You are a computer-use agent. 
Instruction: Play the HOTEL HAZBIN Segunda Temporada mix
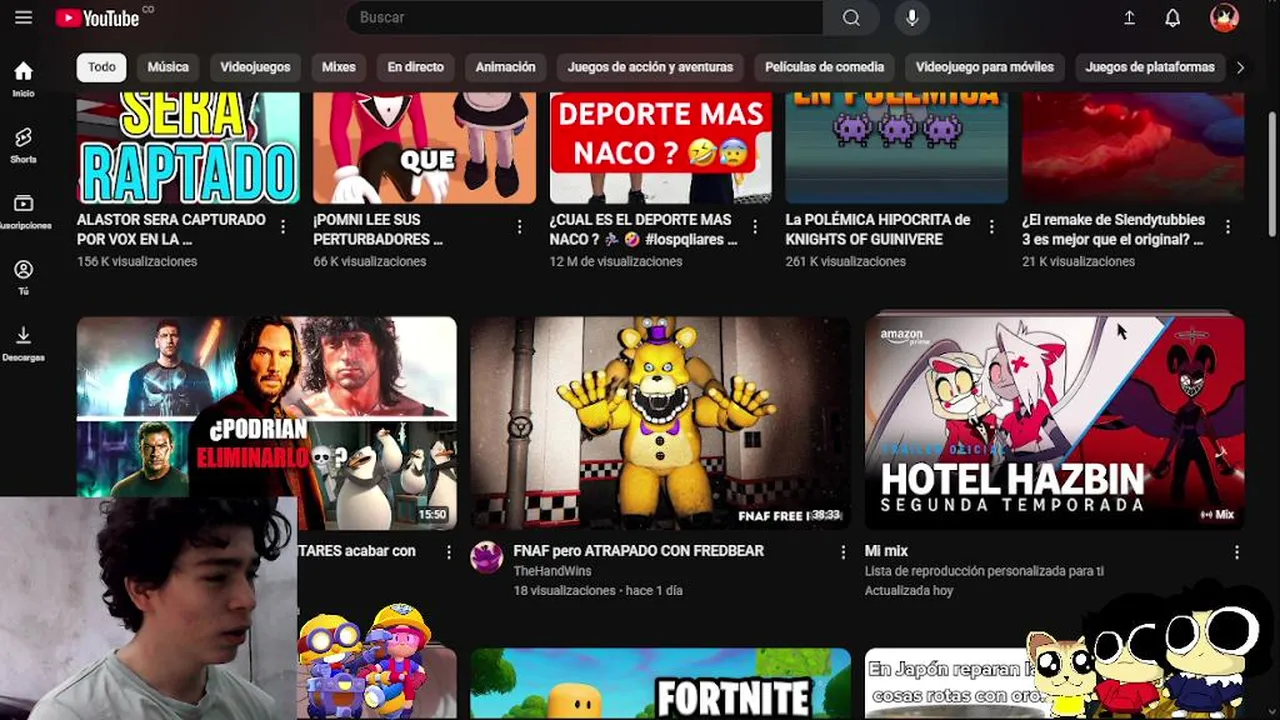(1054, 423)
